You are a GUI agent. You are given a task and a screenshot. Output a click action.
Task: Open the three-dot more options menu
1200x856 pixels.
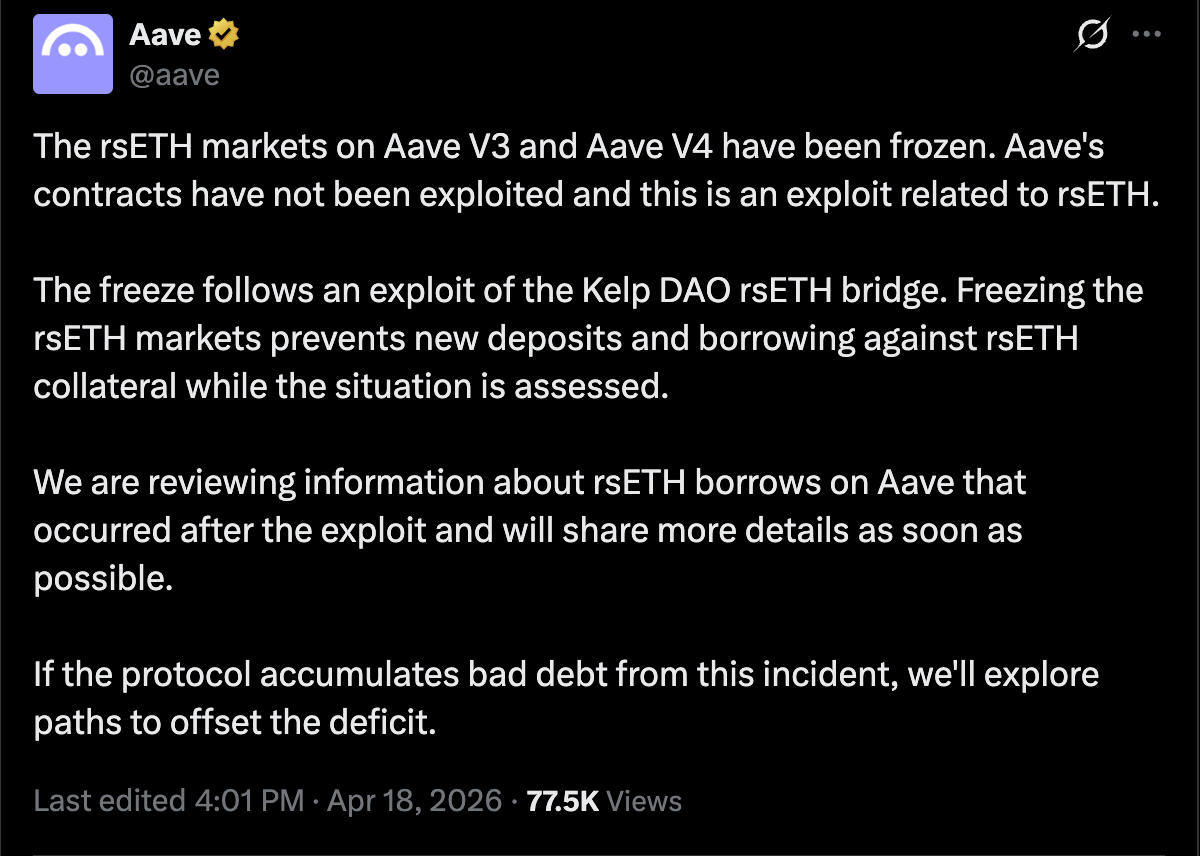pos(1143,35)
